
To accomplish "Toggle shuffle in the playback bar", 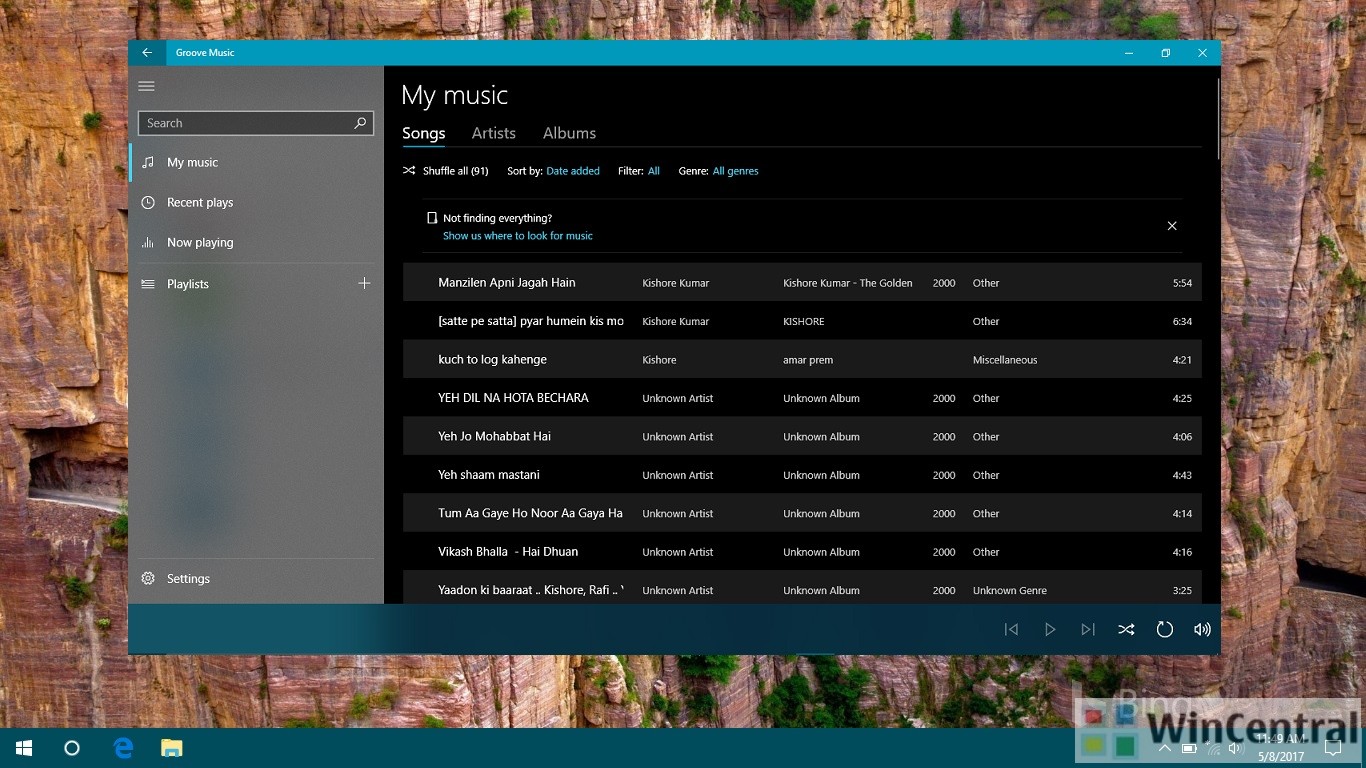I will pyautogui.click(x=1126, y=629).
